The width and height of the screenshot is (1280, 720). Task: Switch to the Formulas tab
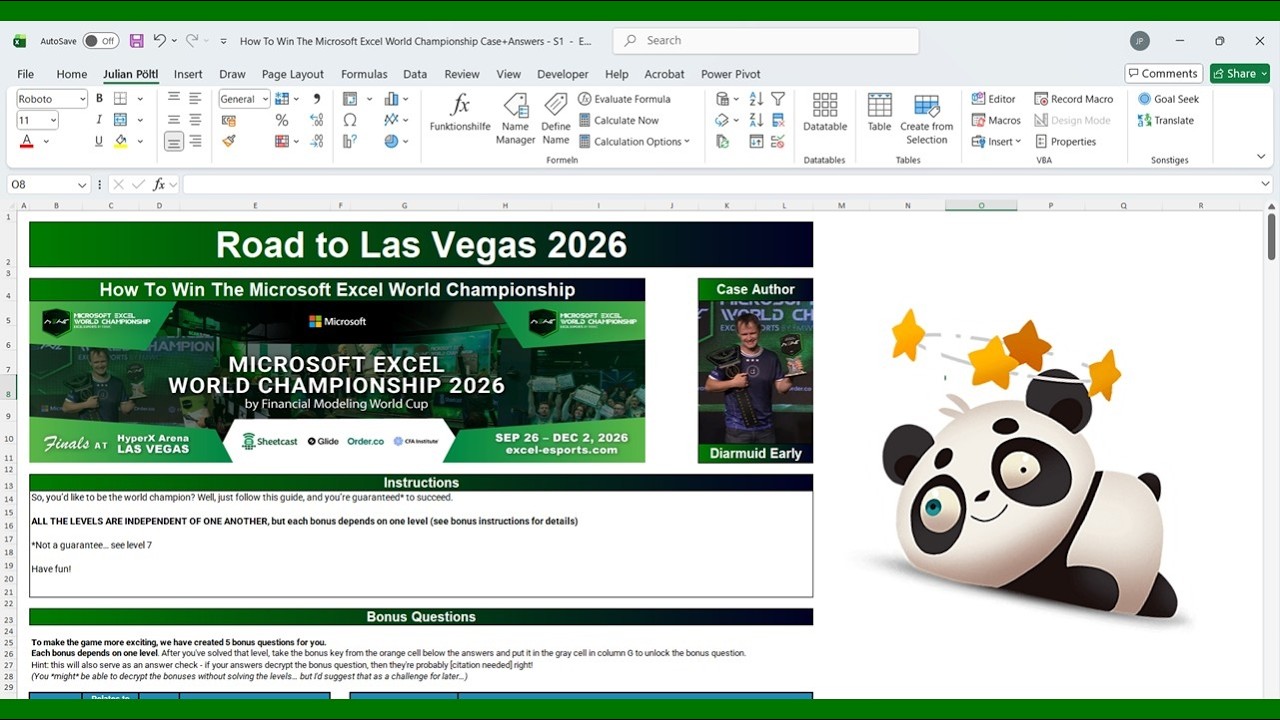tap(364, 74)
